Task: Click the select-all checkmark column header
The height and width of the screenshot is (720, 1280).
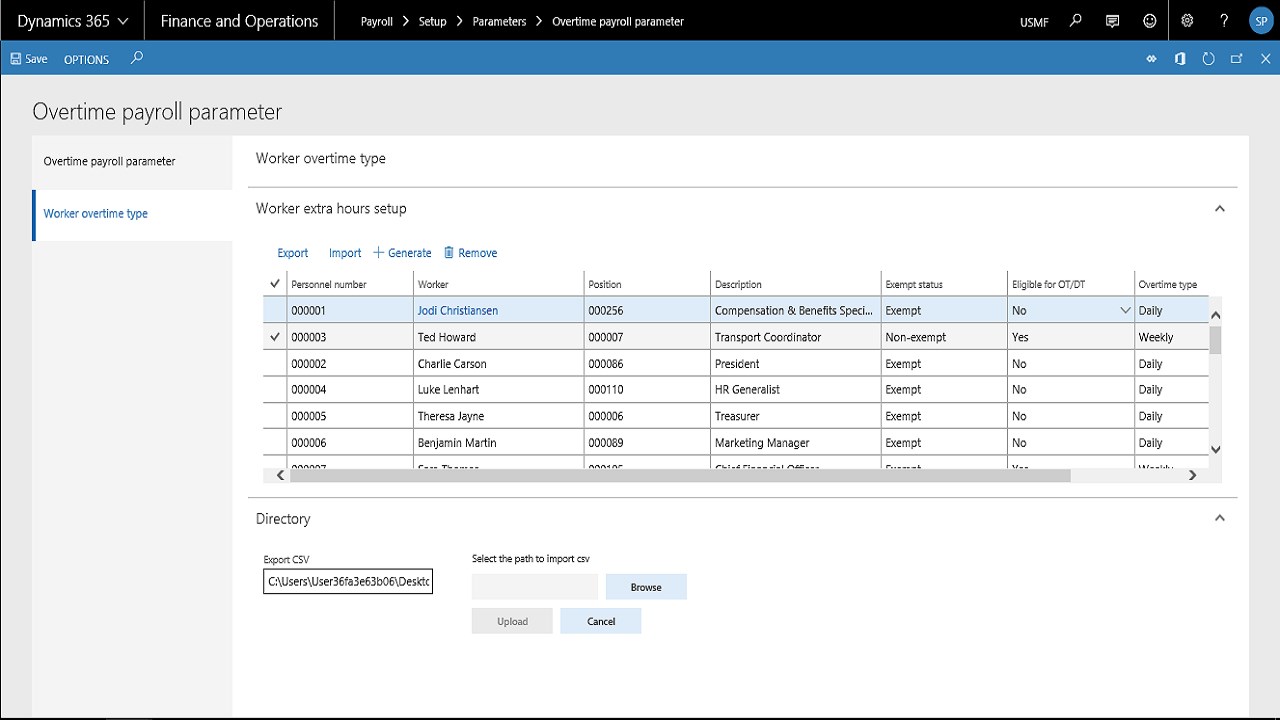Action: pyautogui.click(x=275, y=284)
